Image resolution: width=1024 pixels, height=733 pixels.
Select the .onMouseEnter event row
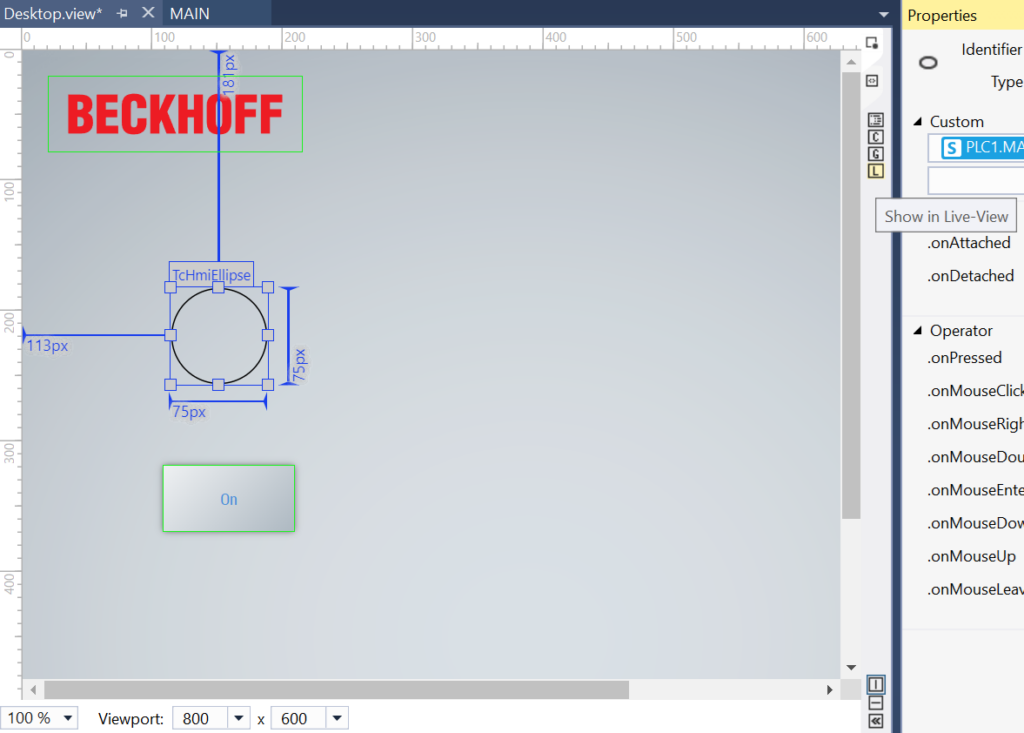tap(975, 490)
